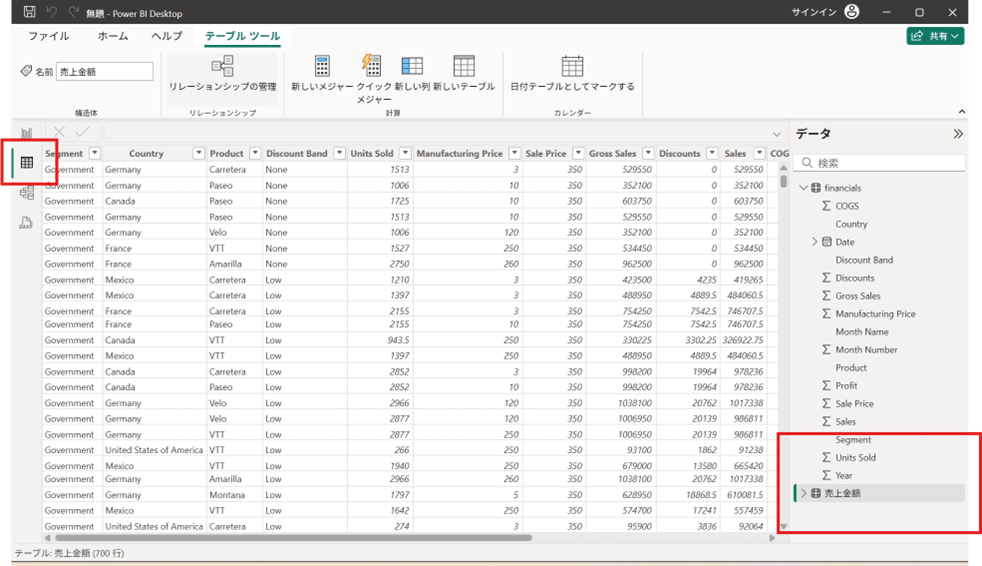Click the サインイン sign-in link
982x566 pixels.
point(814,12)
